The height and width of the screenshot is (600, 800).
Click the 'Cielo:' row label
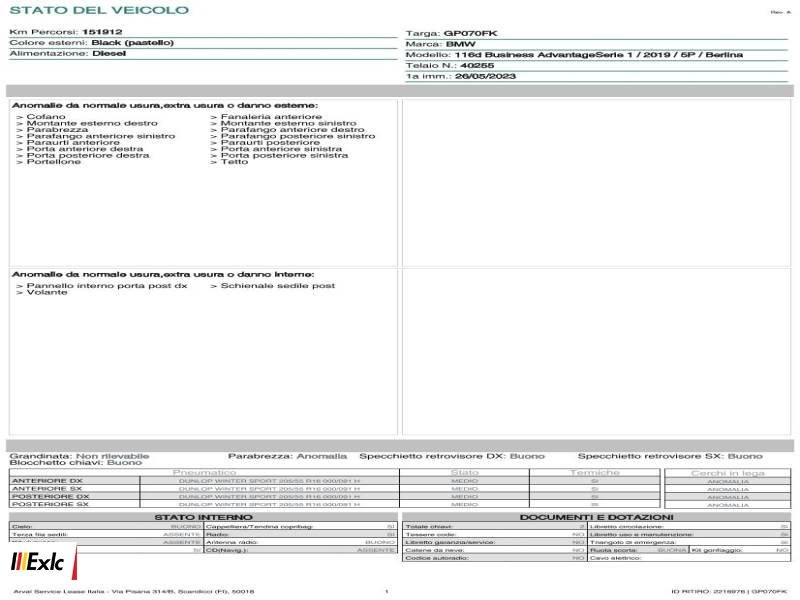click(x=22, y=527)
